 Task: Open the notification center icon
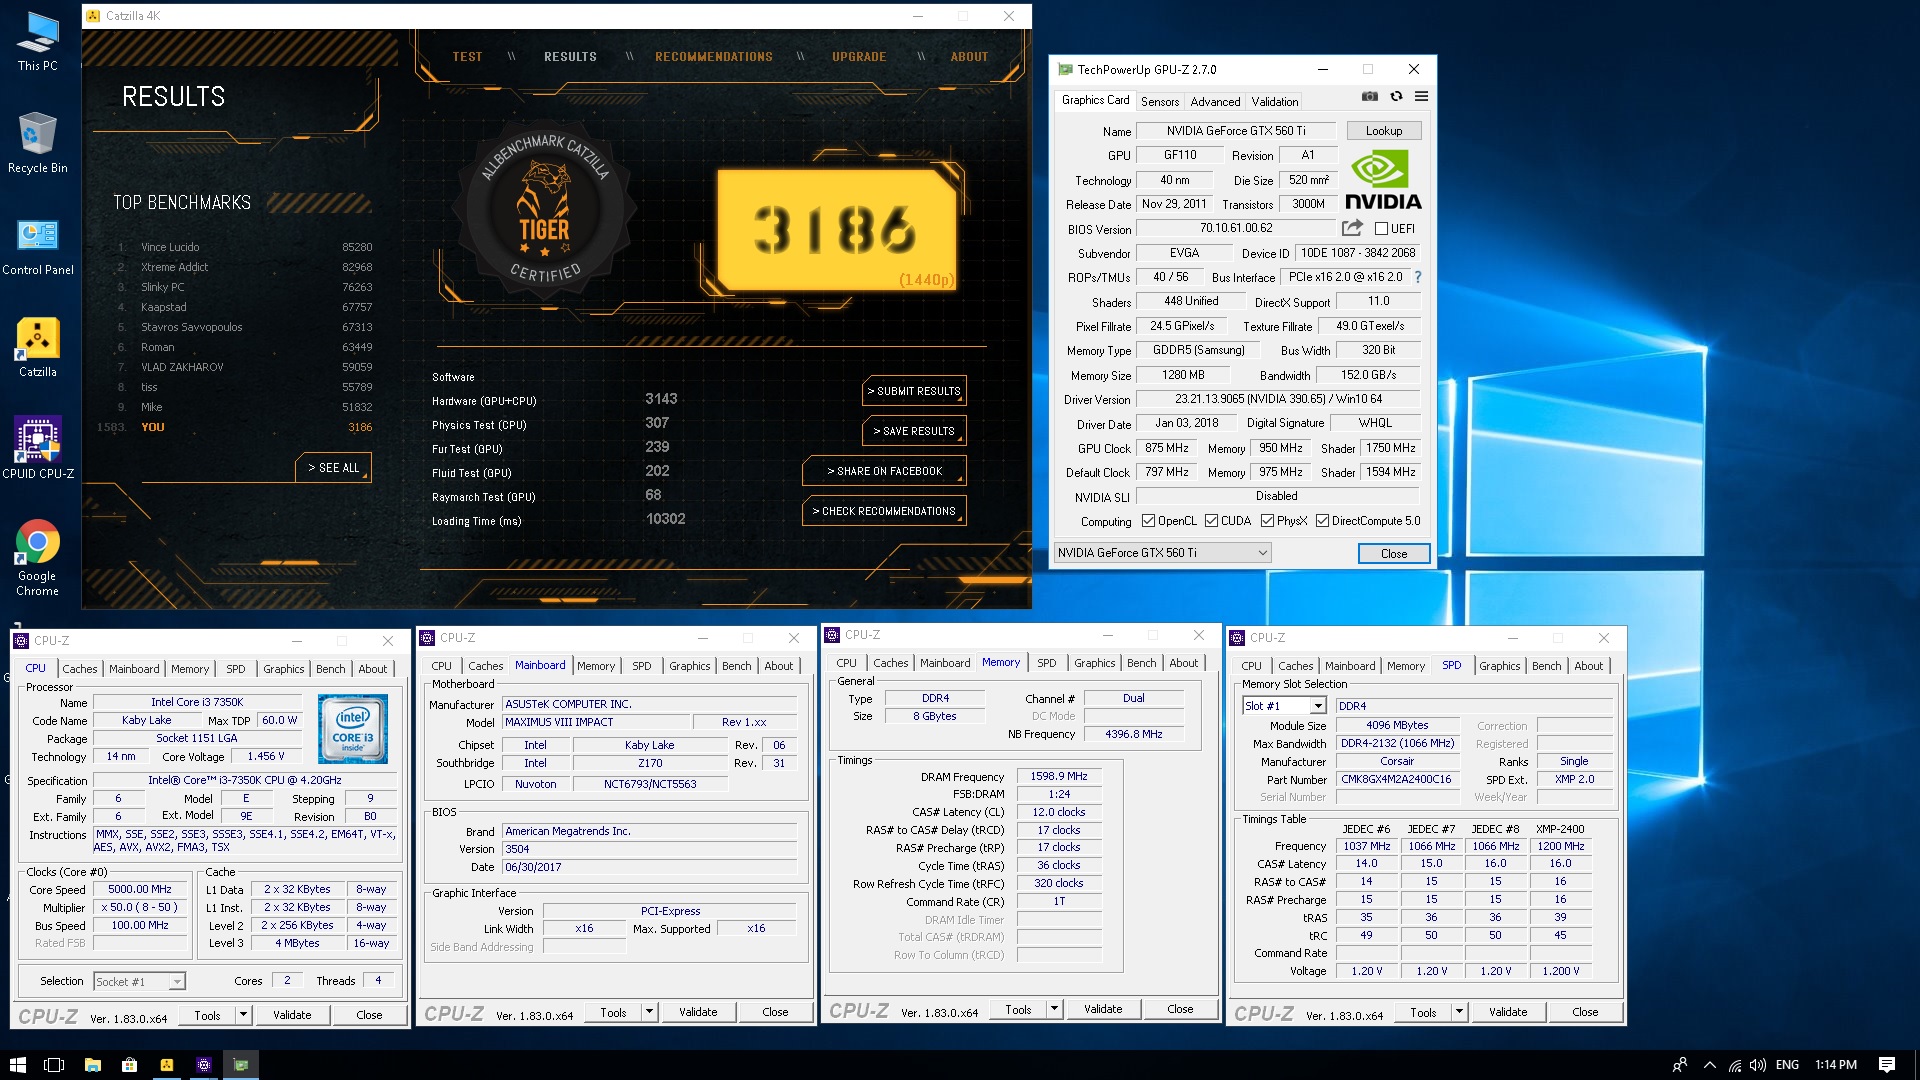[1887, 1065]
